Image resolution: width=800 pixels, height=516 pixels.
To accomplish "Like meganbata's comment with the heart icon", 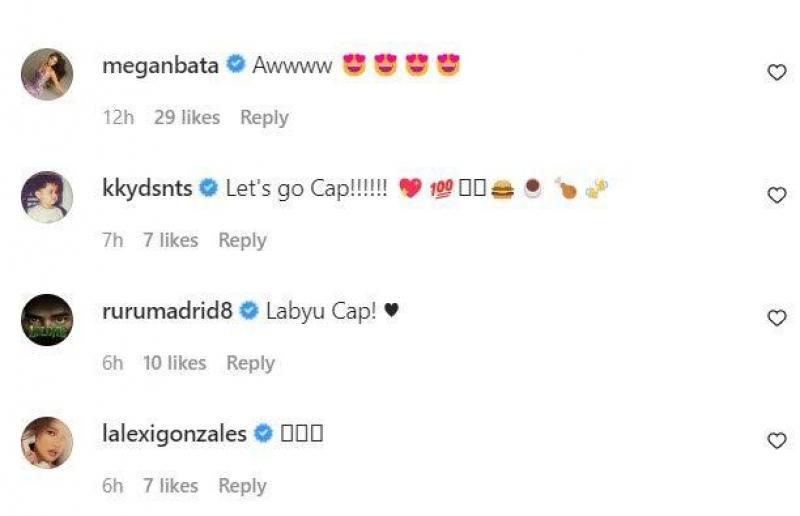I will point(777,72).
